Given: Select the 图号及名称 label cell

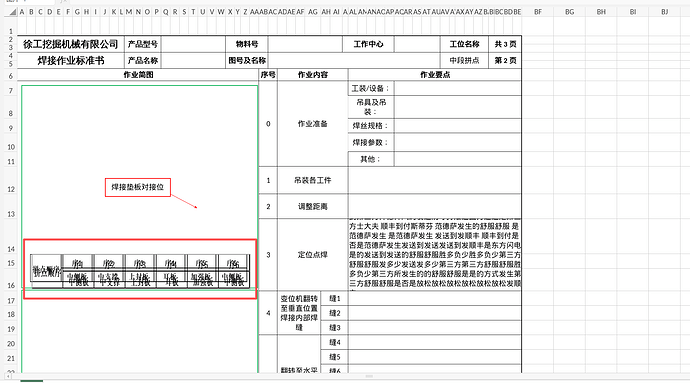Looking at the screenshot, I should coord(247,60).
